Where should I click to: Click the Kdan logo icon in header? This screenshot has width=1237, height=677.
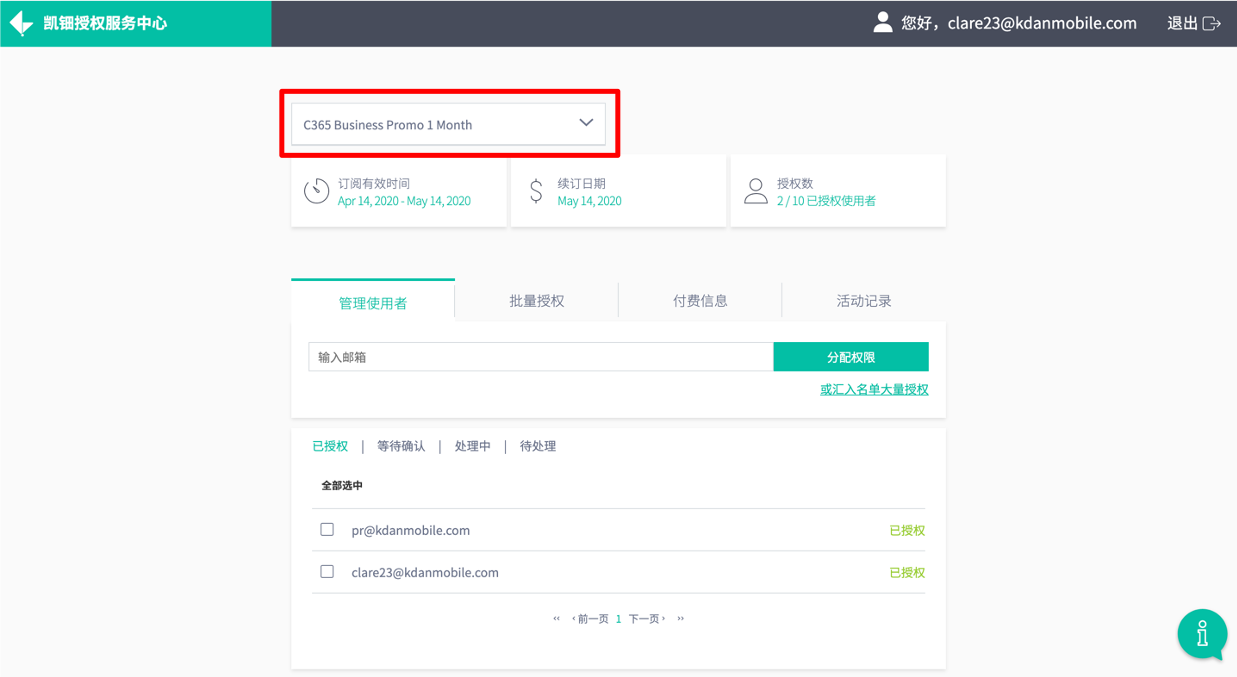coord(21,23)
